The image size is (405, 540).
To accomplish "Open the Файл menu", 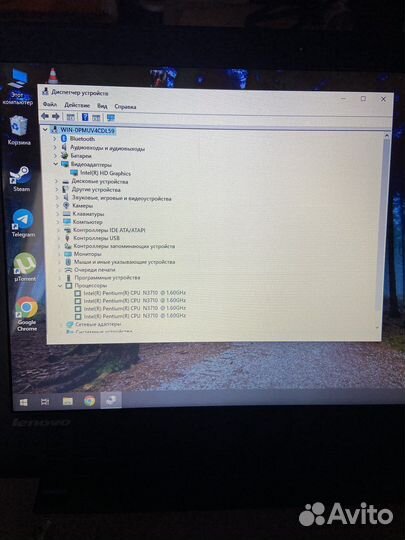I will coord(50,104).
